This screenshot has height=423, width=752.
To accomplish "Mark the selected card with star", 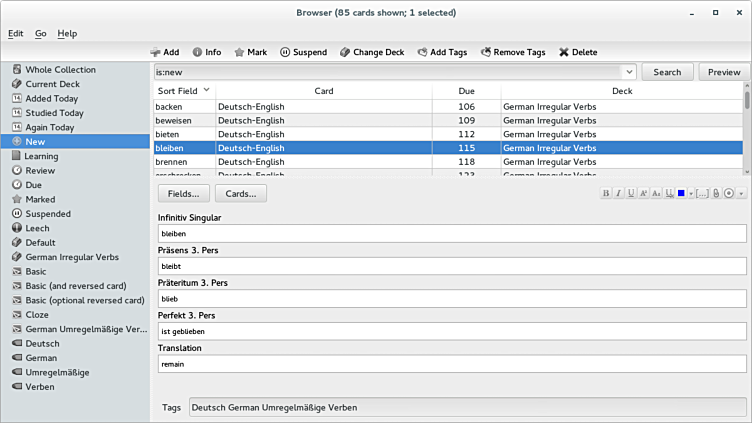I will pyautogui.click(x=252, y=52).
